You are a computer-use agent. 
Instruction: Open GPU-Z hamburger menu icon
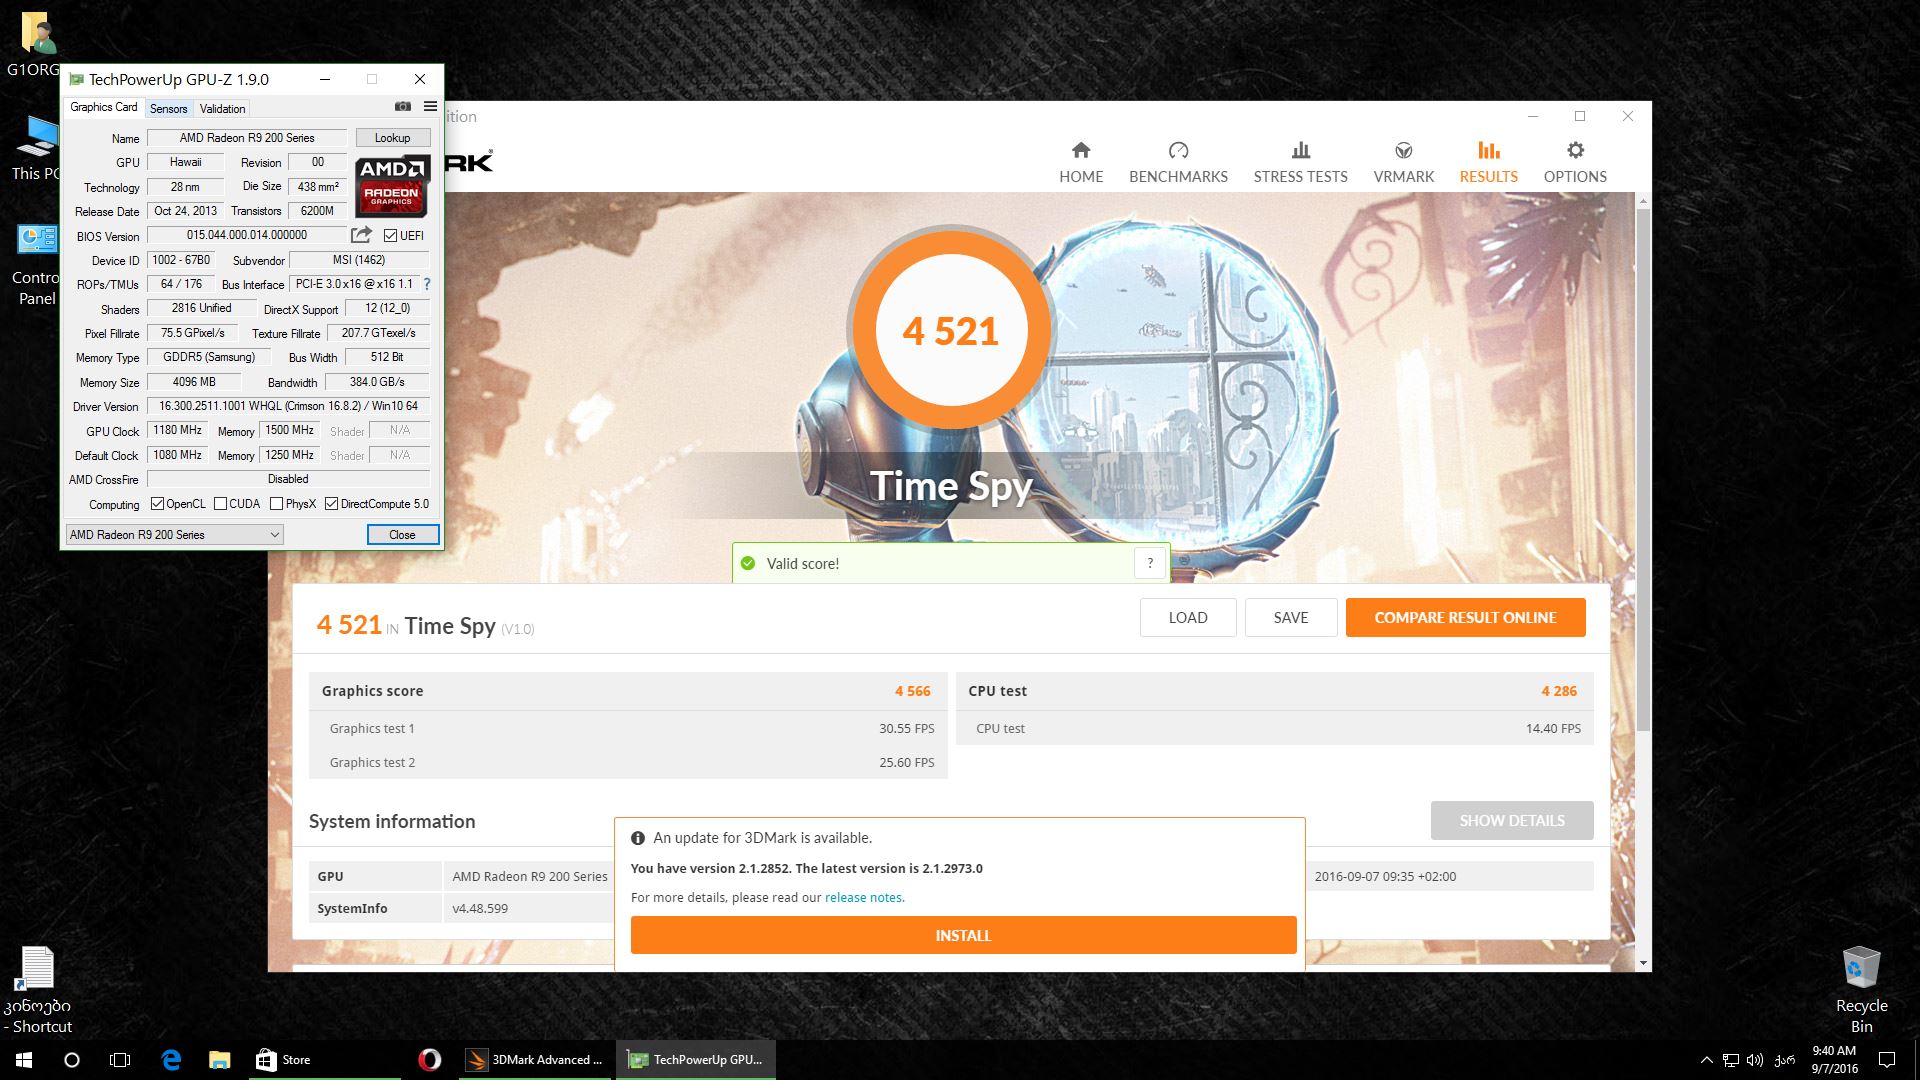tap(430, 107)
